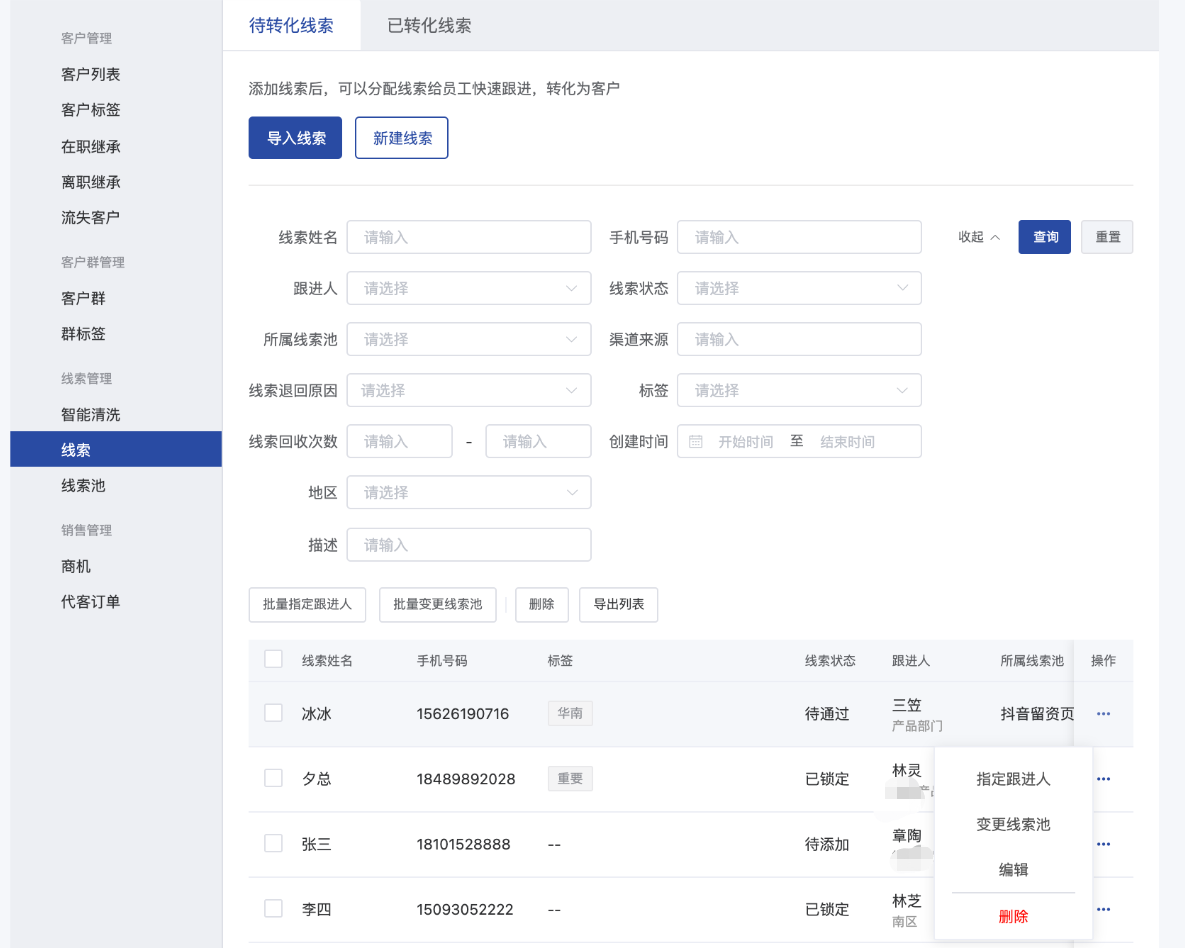The height and width of the screenshot is (948, 1185).
Task: Open 商机 in sidebar
Action: [x=76, y=566]
